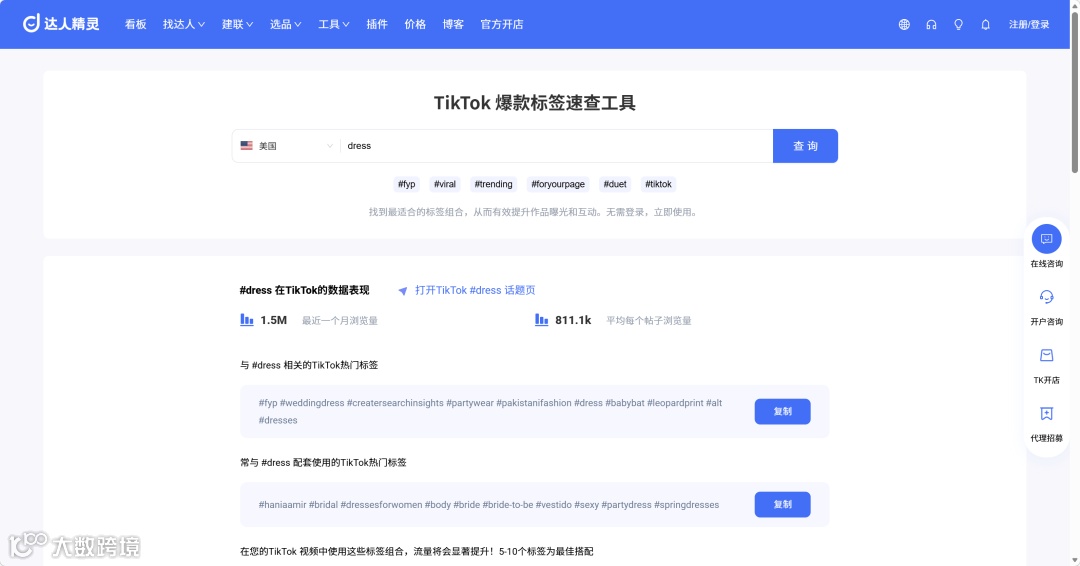Open 官方开店 nav item
This screenshot has height=566, width=1080.
click(x=502, y=24)
